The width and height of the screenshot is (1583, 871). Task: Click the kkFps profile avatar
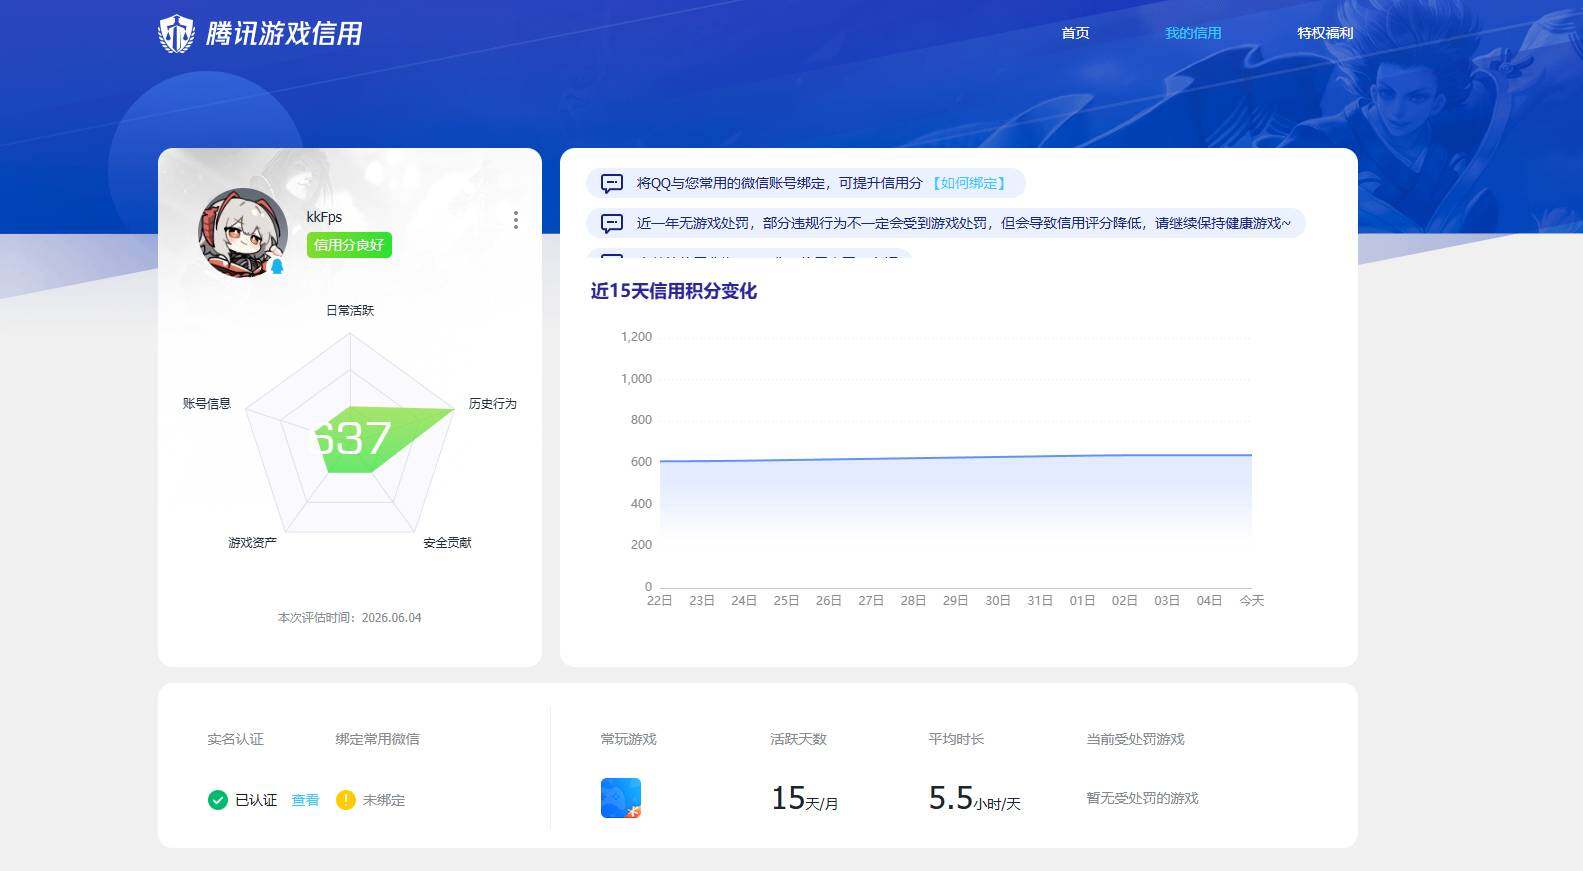tap(243, 232)
